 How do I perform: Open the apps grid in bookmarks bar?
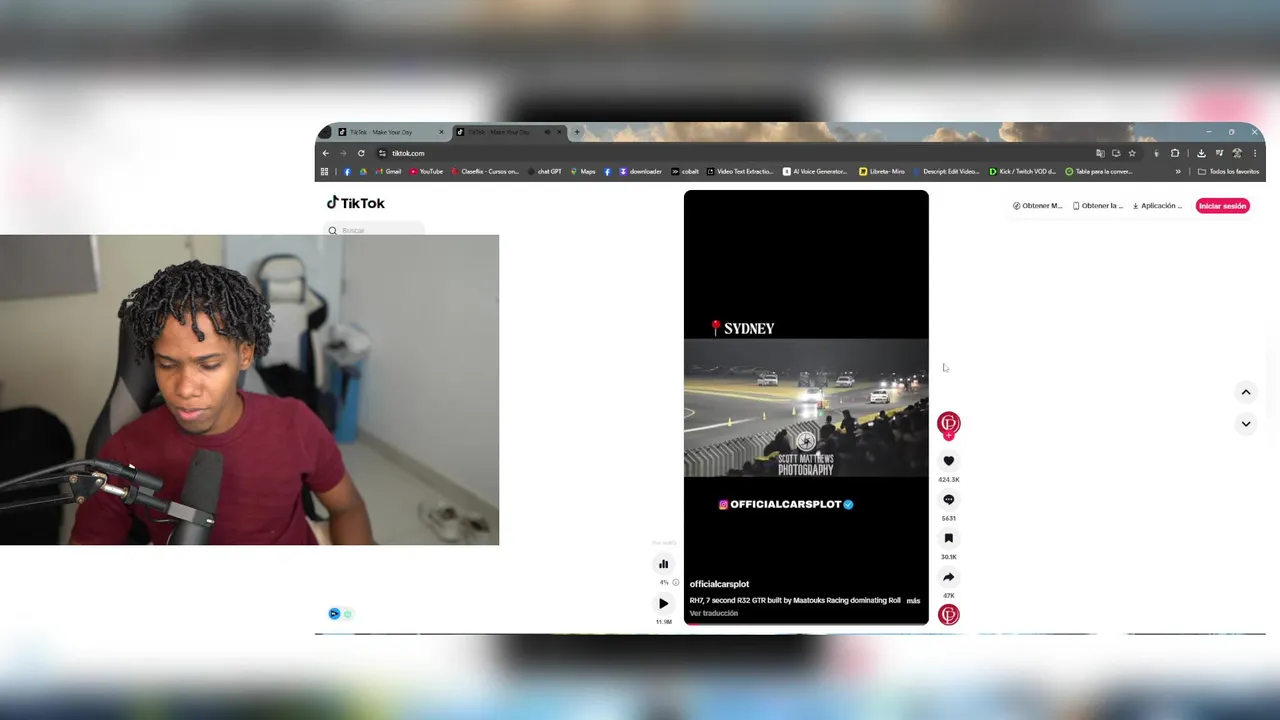pos(324,171)
